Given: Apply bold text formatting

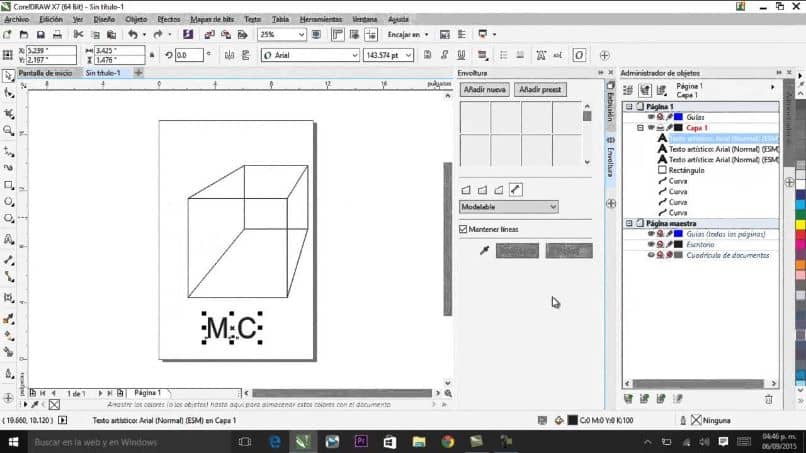Looking at the screenshot, I should click(x=427, y=55).
